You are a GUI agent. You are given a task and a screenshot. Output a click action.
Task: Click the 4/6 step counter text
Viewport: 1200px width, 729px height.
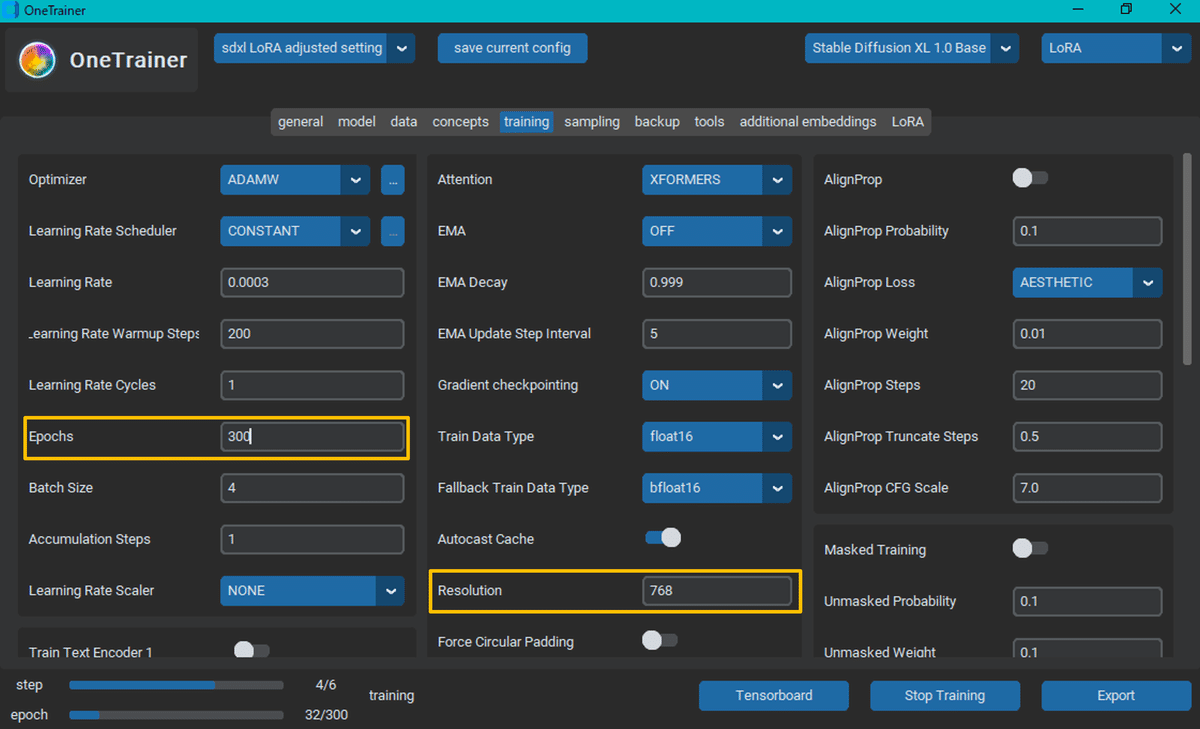point(326,686)
